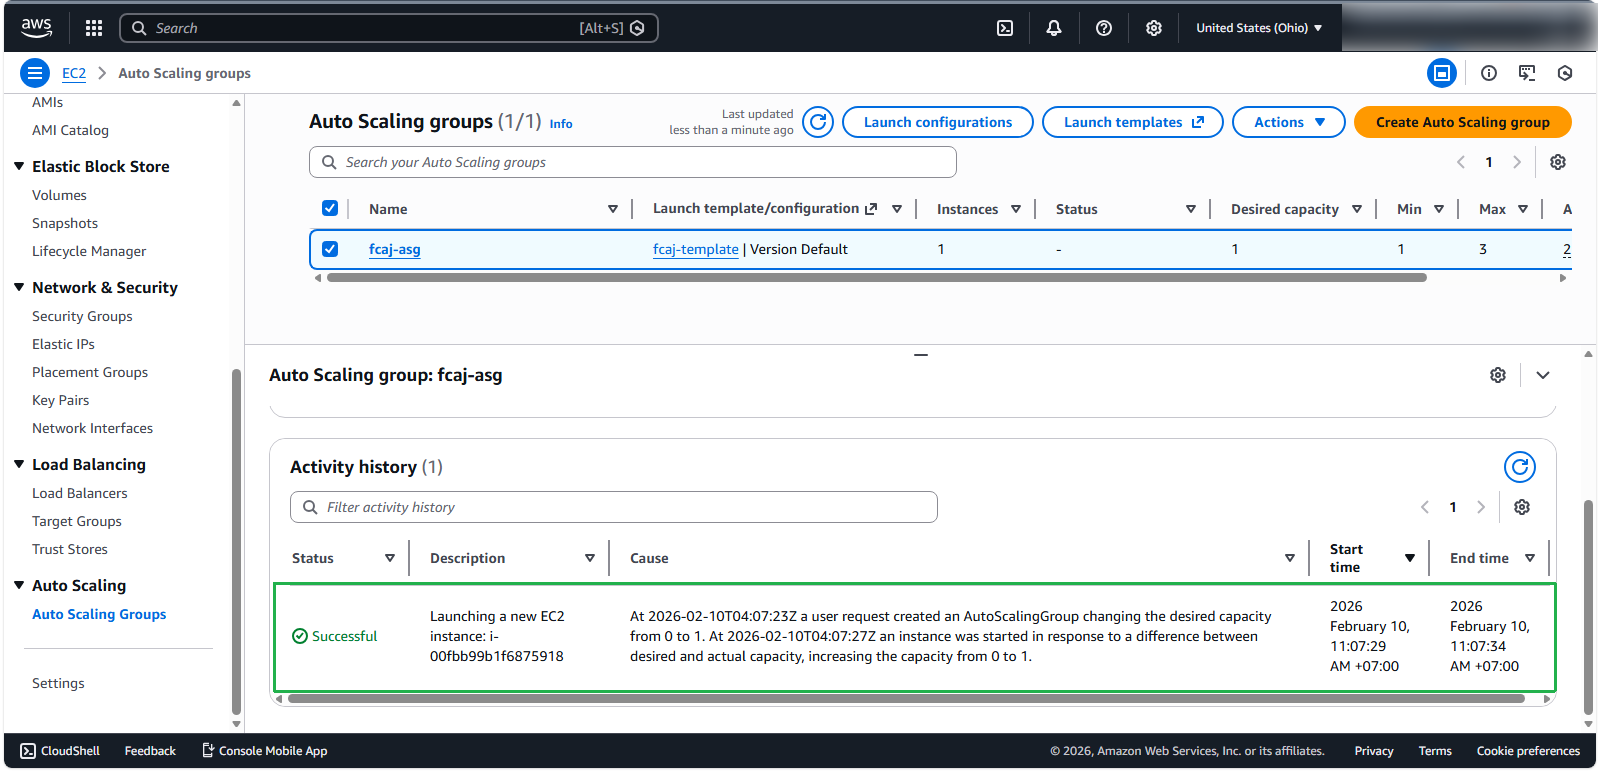Open Activity history preferences gear
This screenshot has width=1600, height=772.
(x=1522, y=507)
